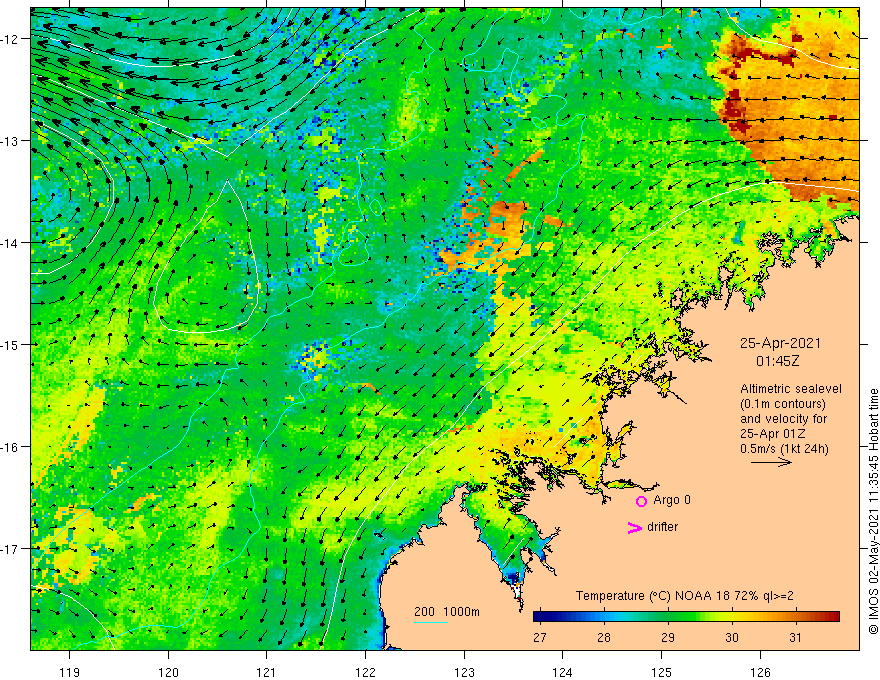Image resolution: width=880 pixels, height=680 pixels.
Task: Click the Argo 0 legend label
Action: coord(672,500)
